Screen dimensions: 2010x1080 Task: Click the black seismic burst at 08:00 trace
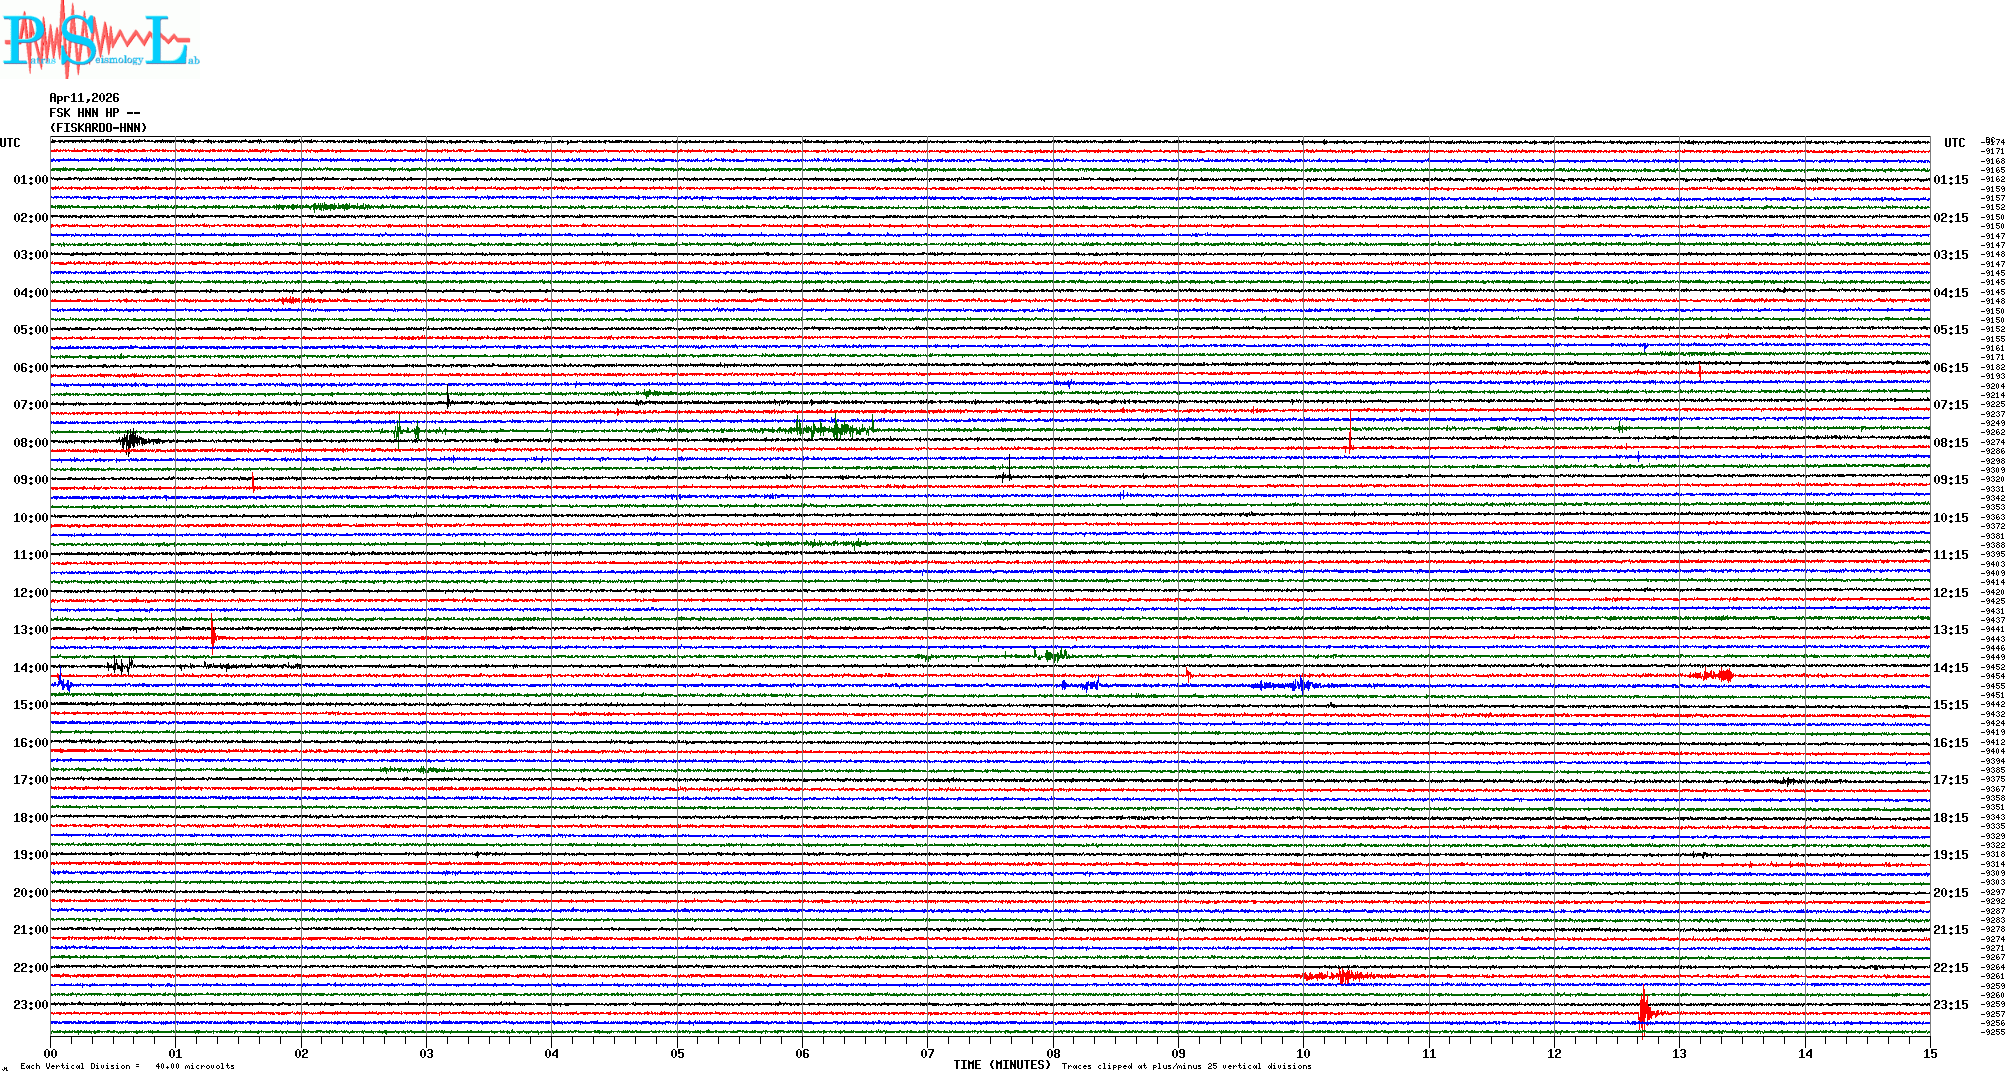pos(132,440)
